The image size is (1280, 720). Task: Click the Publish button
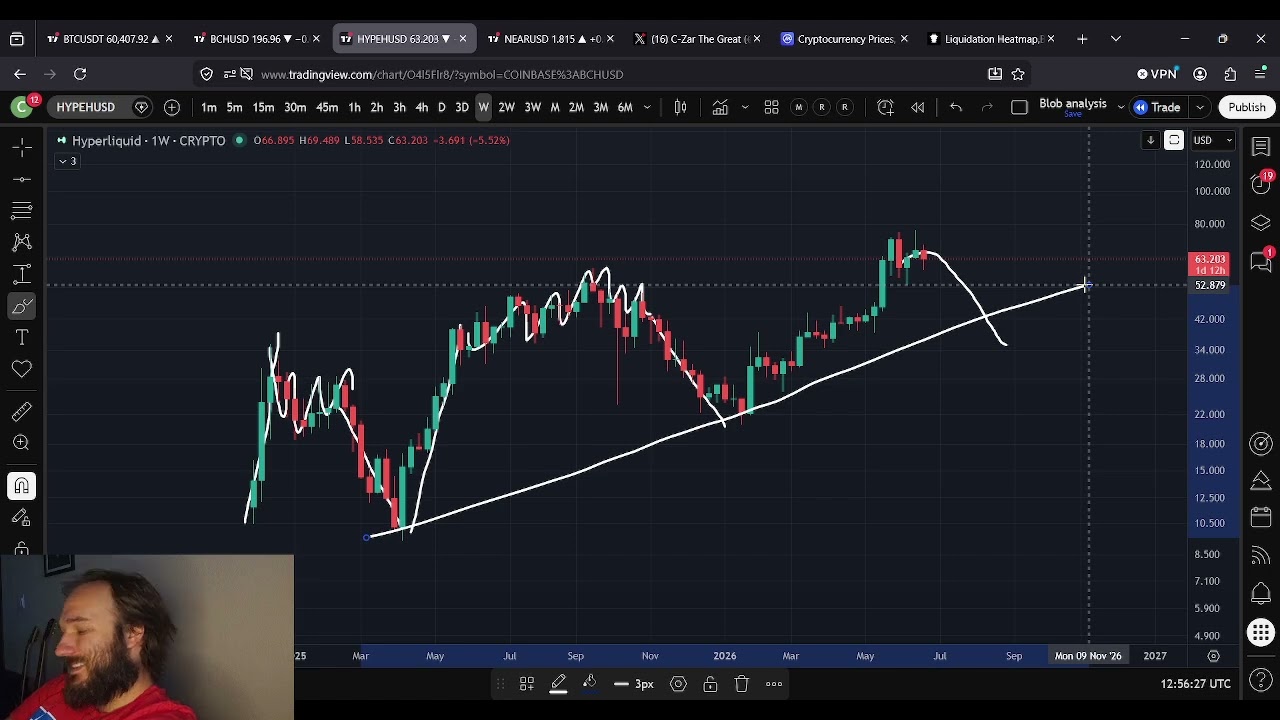[x=1247, y=107]
